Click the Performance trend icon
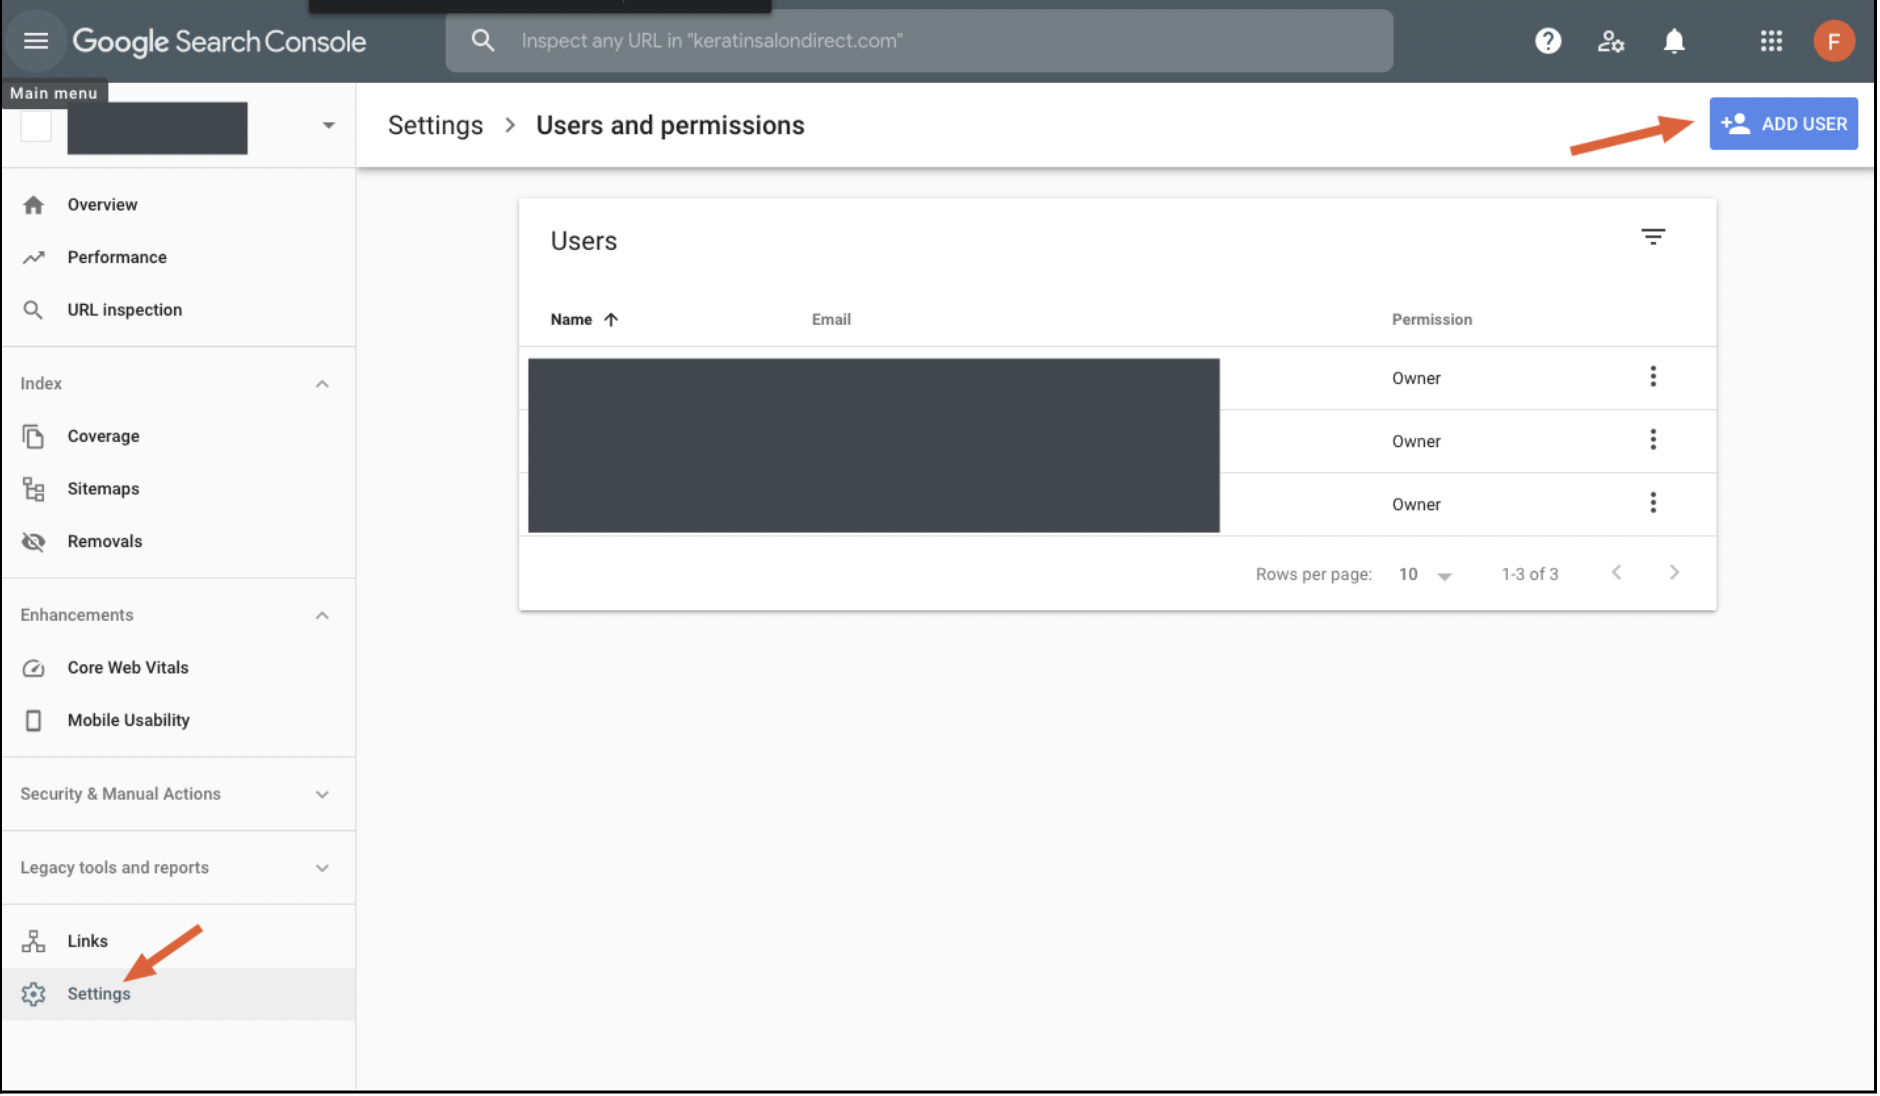The width and height of the screenshot is (1880, 1096). coord(33,258)
